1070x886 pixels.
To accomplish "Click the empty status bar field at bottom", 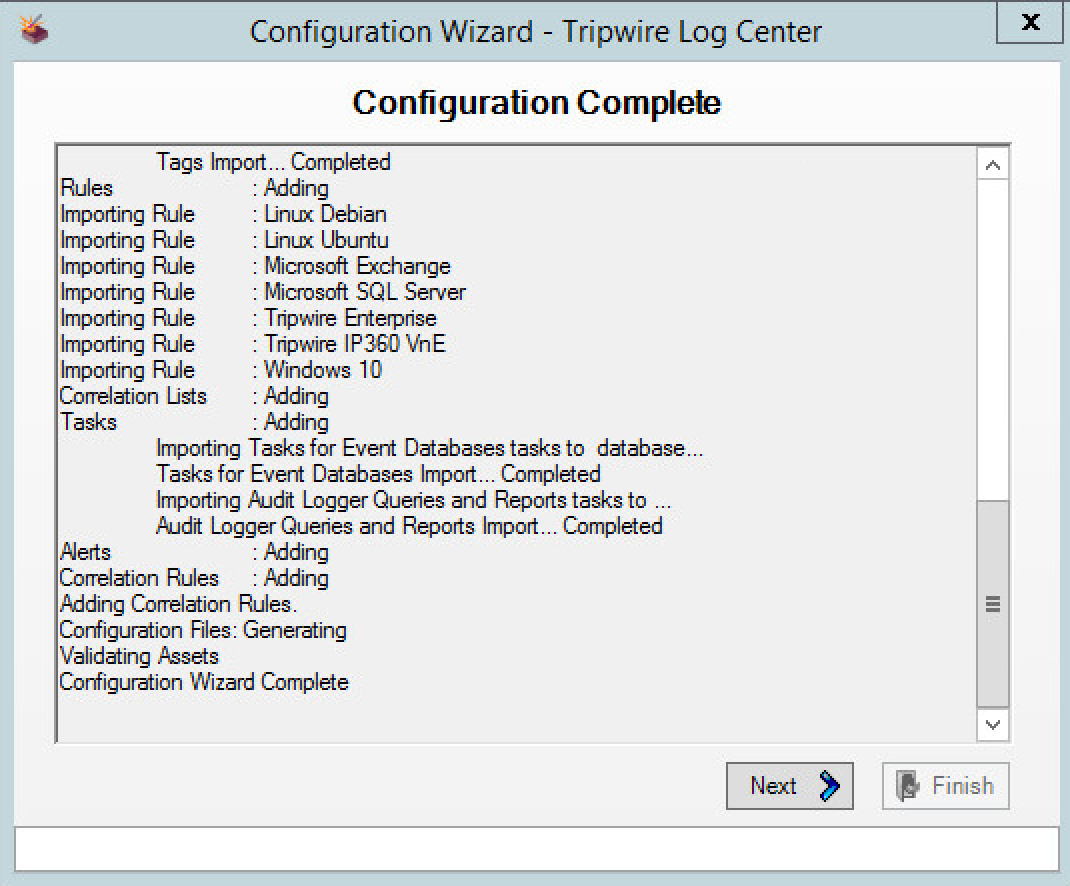I will coord(535,849).
